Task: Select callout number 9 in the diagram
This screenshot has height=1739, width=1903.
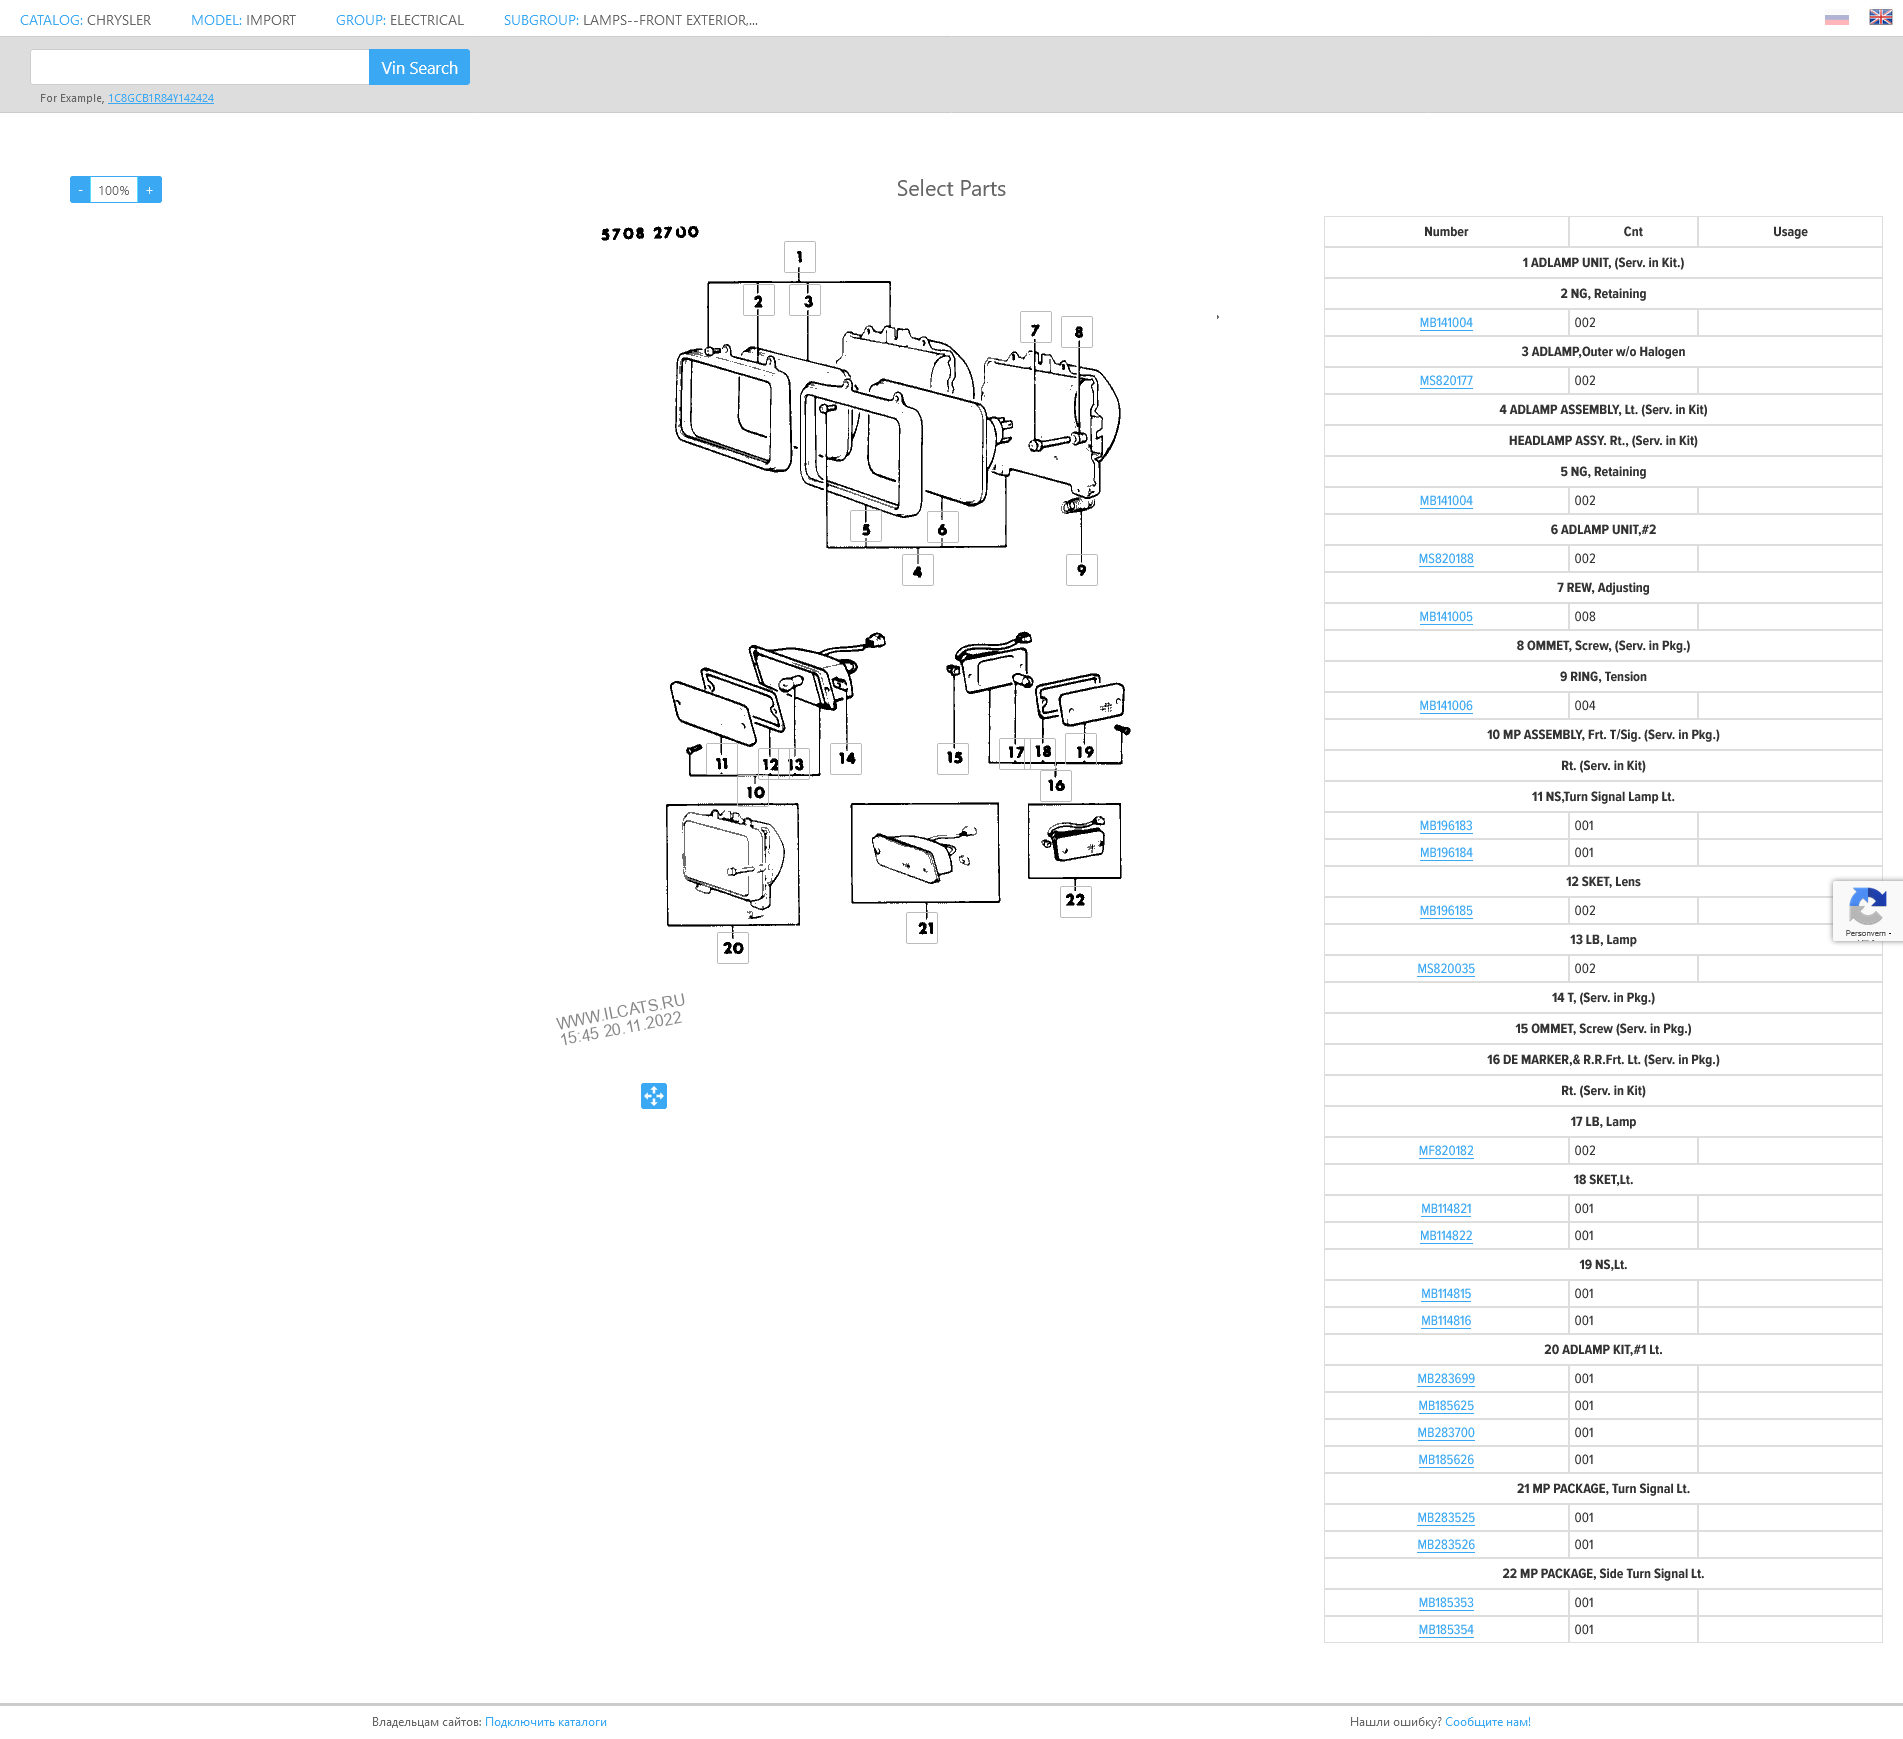Action: pyautogui.click(x=1081, y=570)
